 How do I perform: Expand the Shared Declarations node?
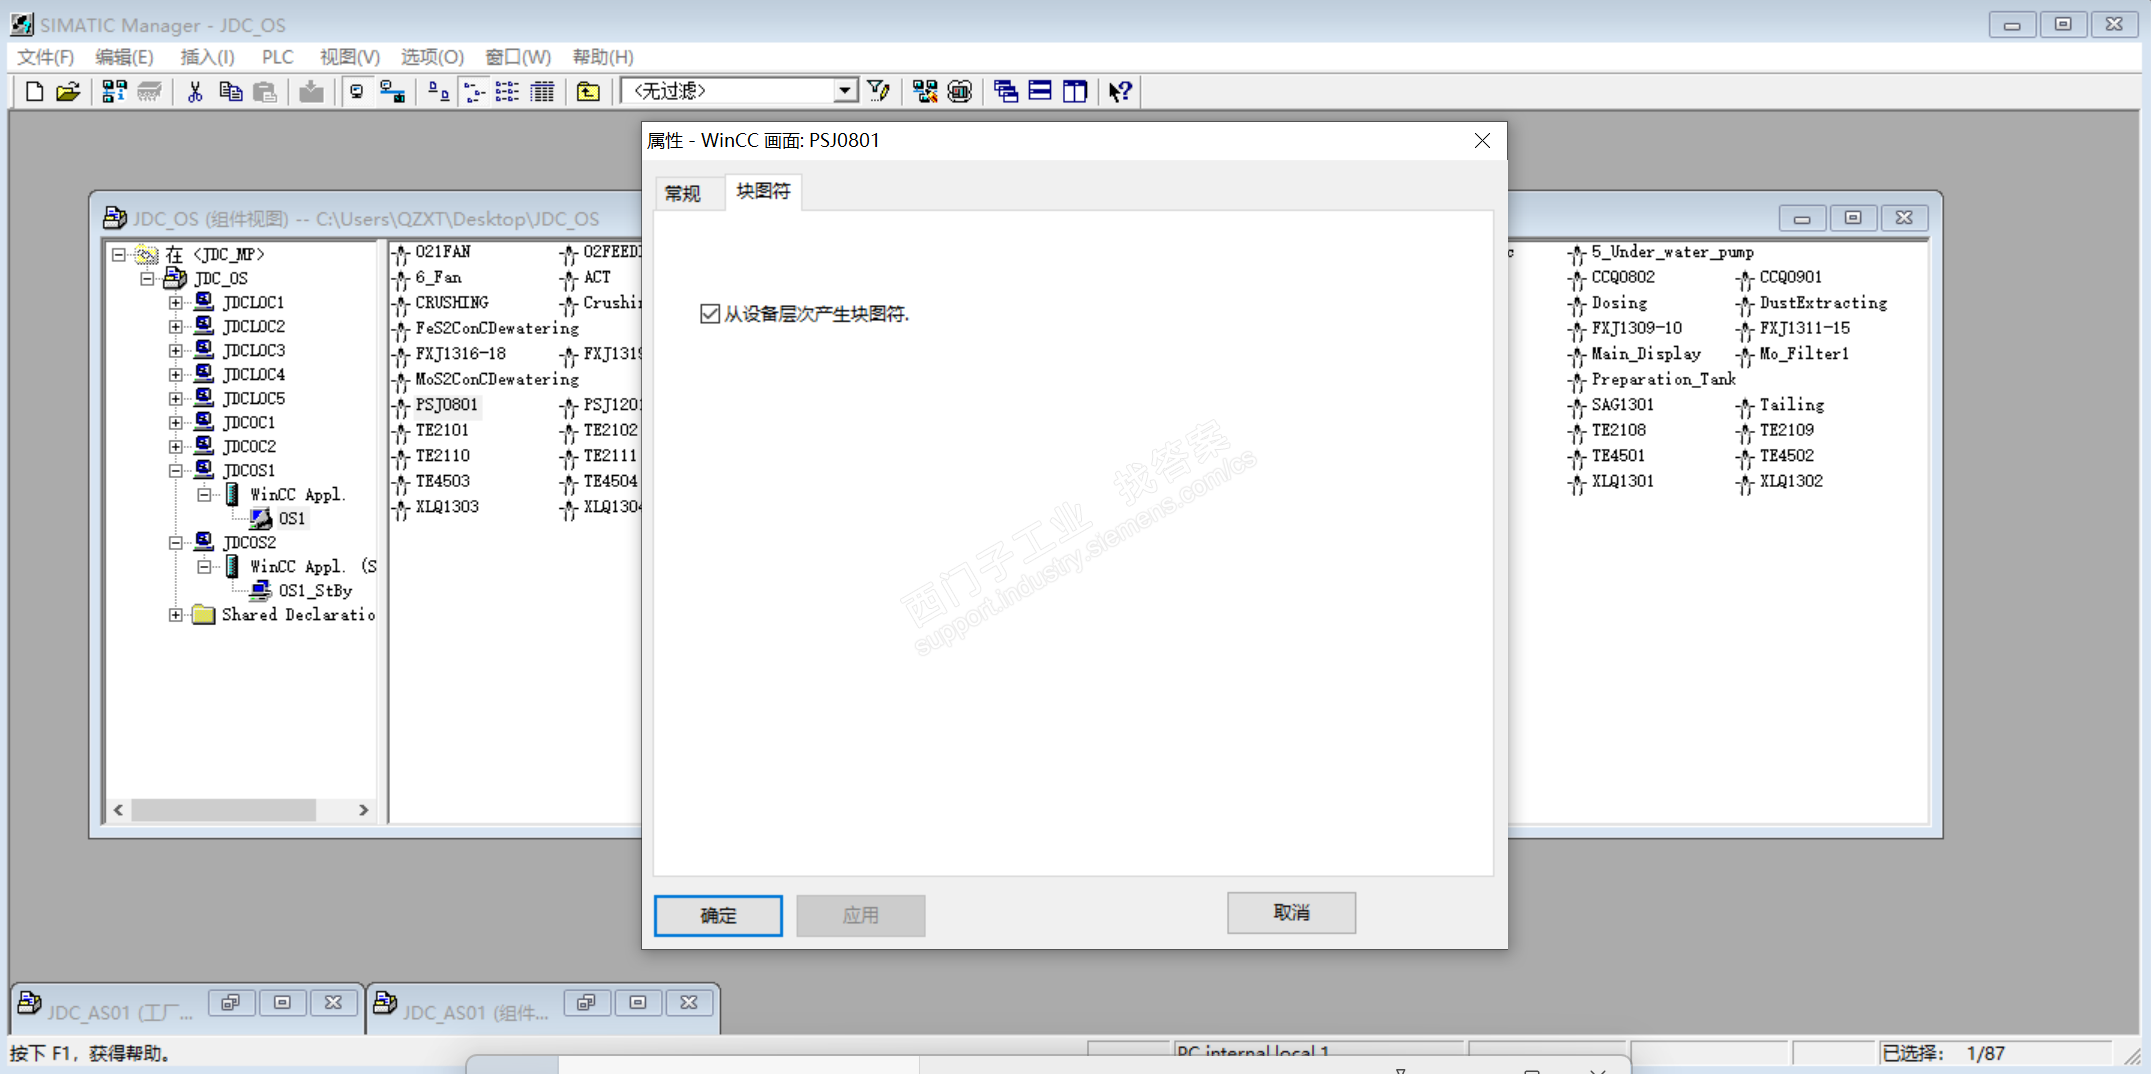click(x=176, y=614)
